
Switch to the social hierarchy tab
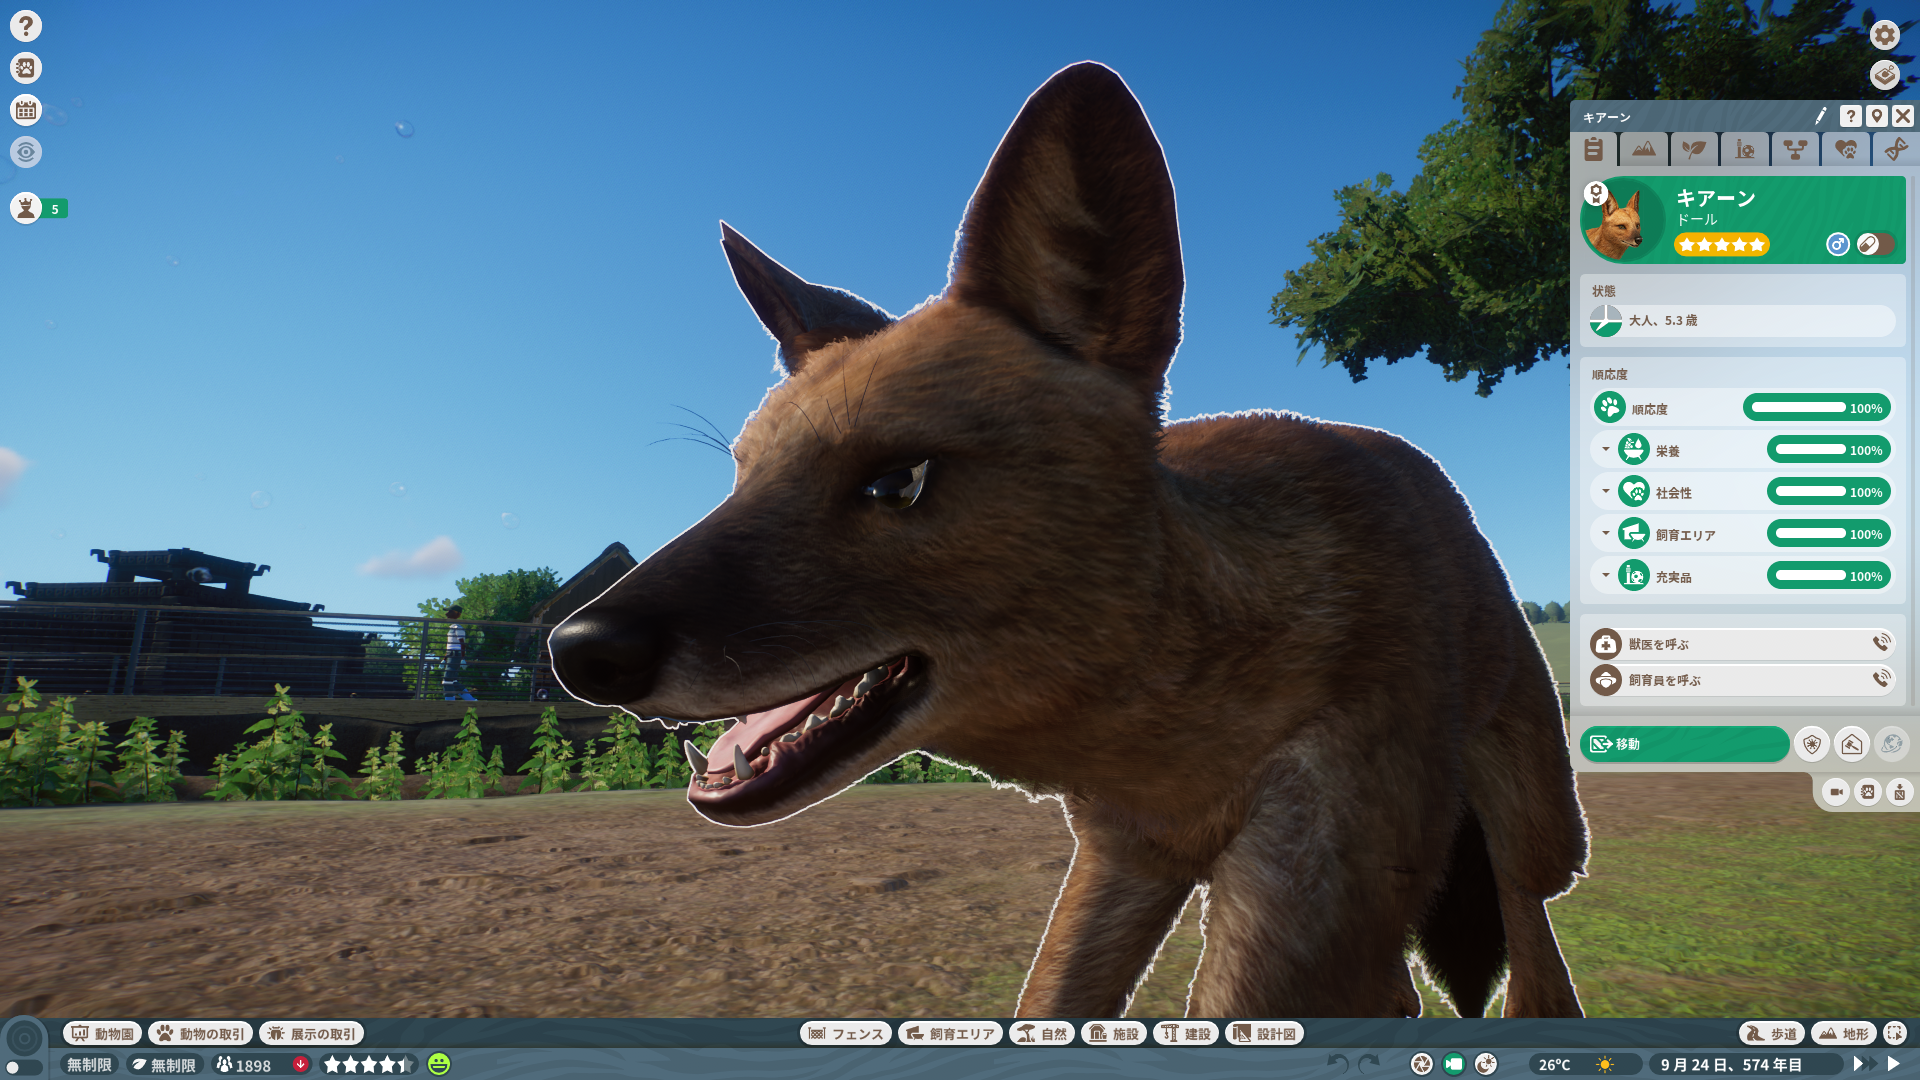(1796, 149)
